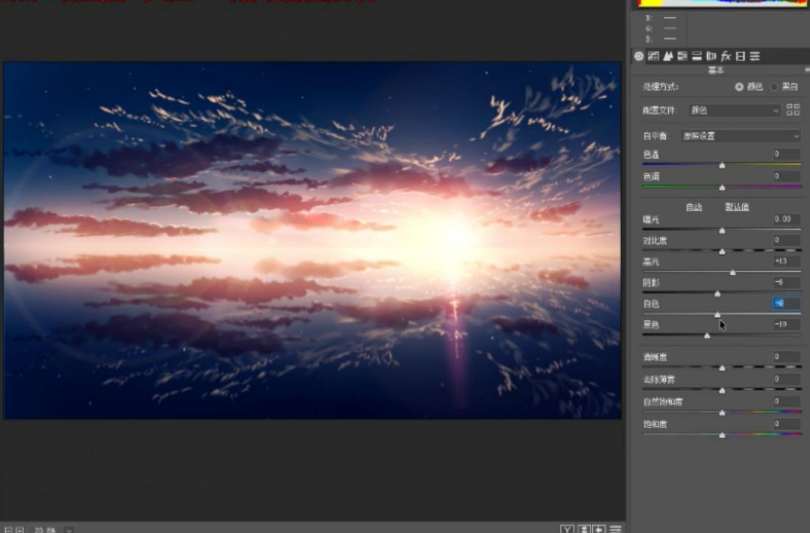The height and width of the screenshot is (533, 810).
Task: Open the fx Effects panel icon
Action: 726,56
